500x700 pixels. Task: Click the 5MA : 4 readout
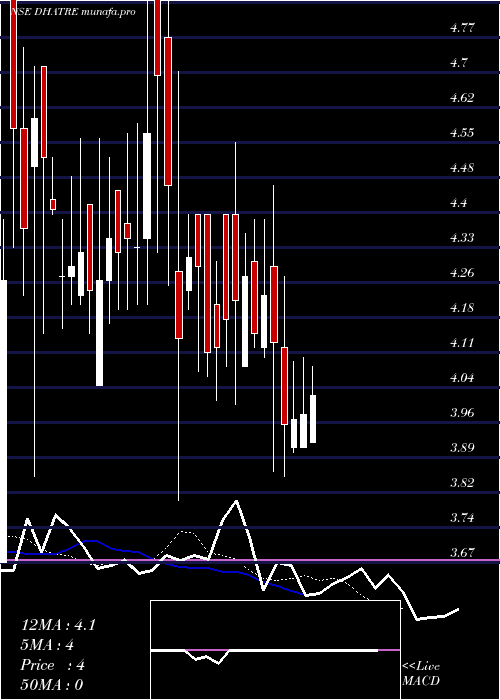(x=47, y=645)
